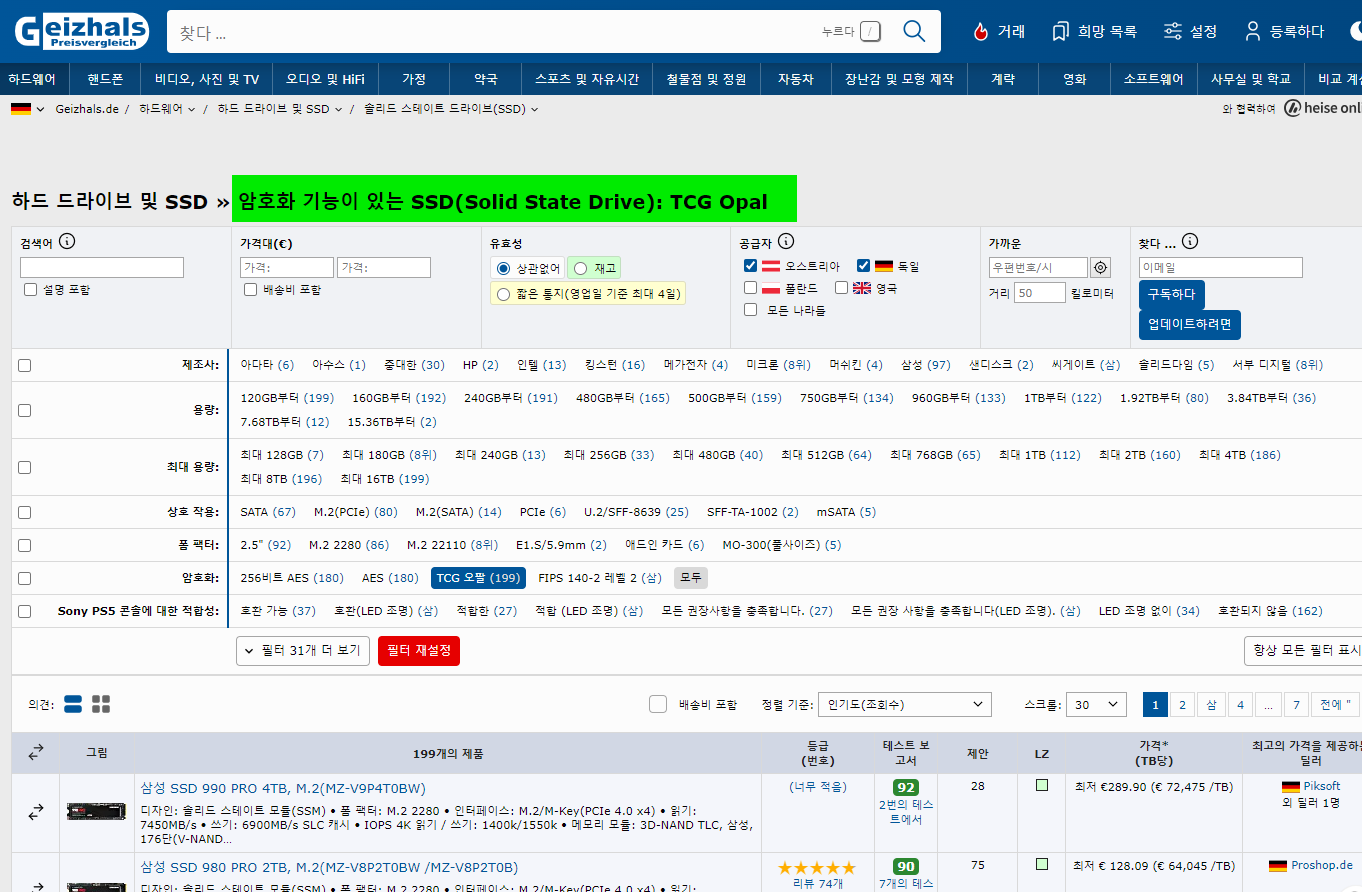Screen dimensions: 1362x892
Task: Click the flame 거래 deals icon
Action: [980, 32]
